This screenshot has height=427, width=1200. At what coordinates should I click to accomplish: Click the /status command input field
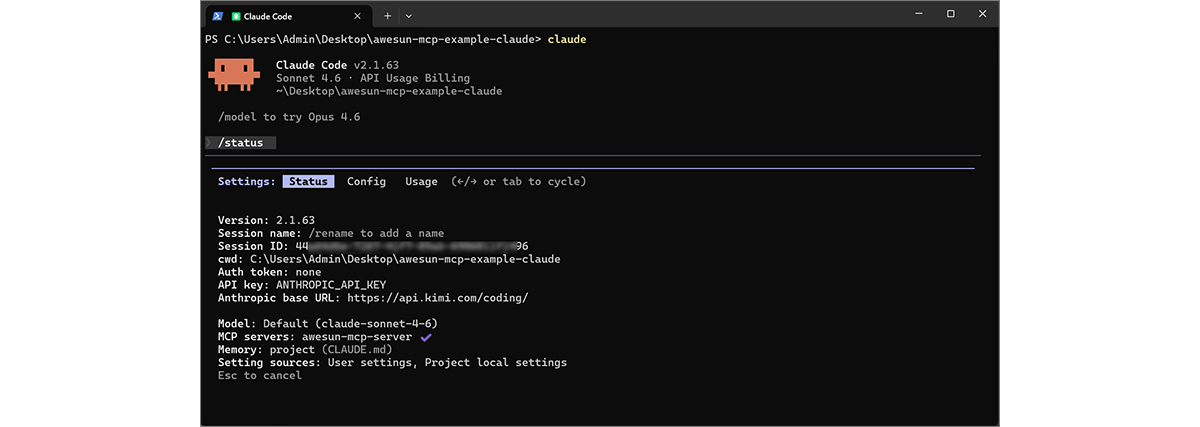[x=241, y=143]
